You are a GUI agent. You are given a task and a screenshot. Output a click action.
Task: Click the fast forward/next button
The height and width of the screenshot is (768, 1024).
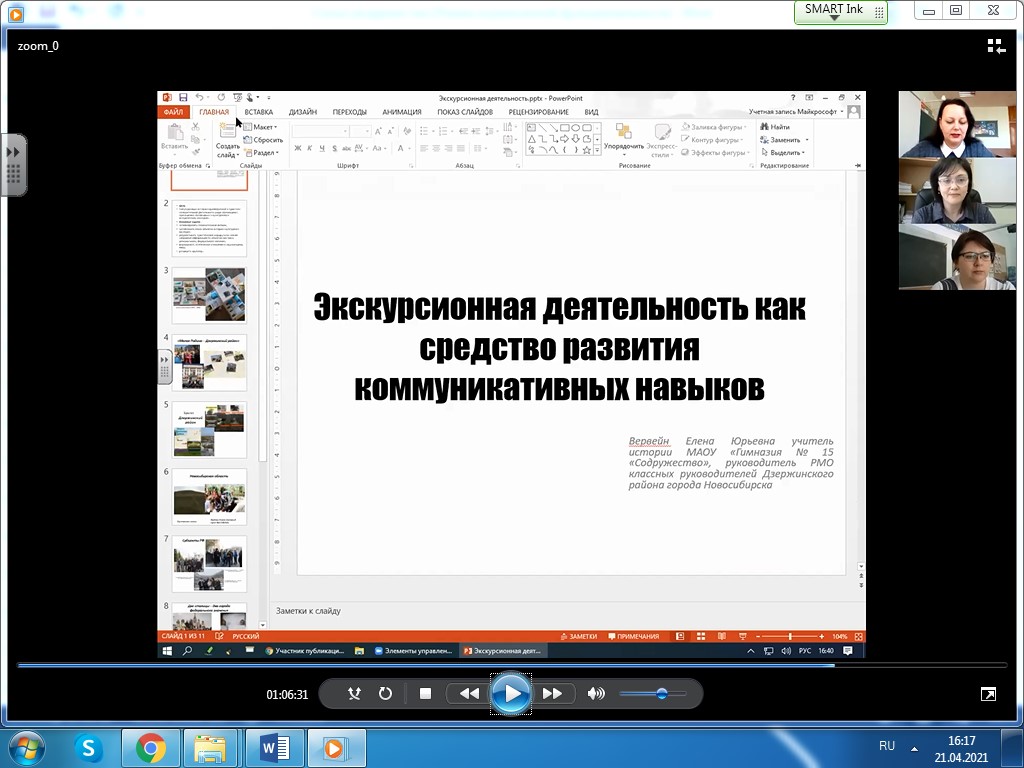coord(552,694)
